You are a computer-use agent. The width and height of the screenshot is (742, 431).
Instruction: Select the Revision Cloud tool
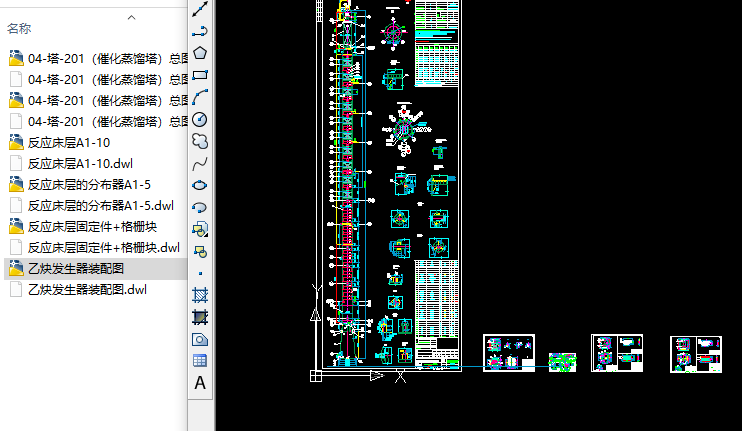pyautogui.click(x=200, y=141)
